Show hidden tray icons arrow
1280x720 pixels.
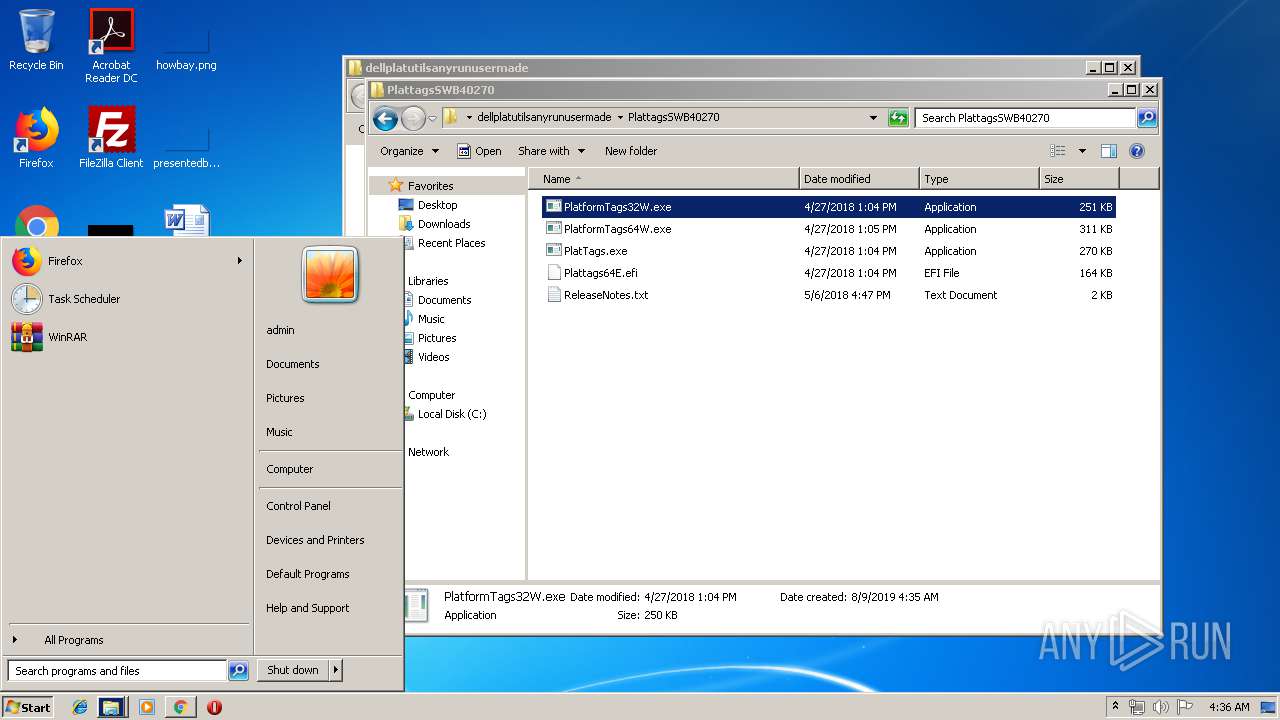tap(1116, 707)
